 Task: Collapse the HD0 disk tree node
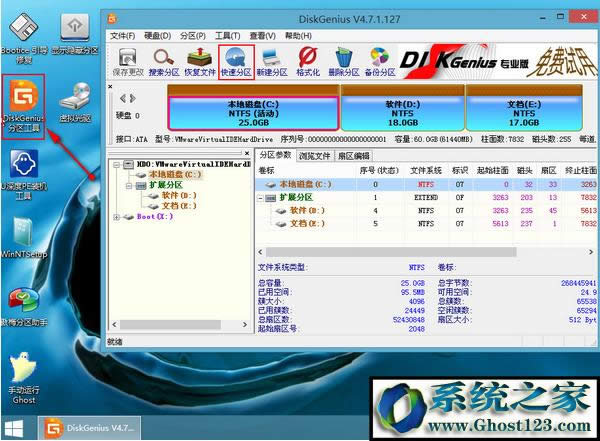pyautogui.click(x=116, y=163)
